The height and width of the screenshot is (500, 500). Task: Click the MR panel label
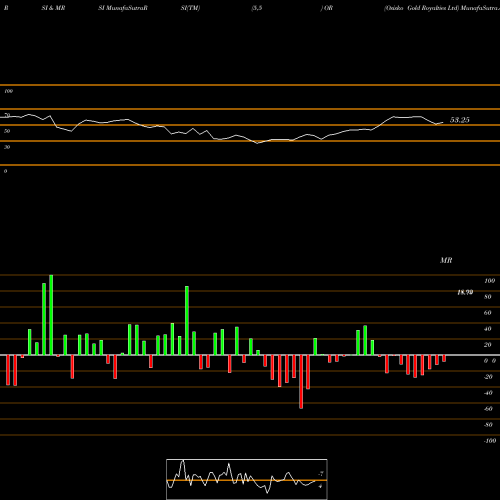[446, 260]
